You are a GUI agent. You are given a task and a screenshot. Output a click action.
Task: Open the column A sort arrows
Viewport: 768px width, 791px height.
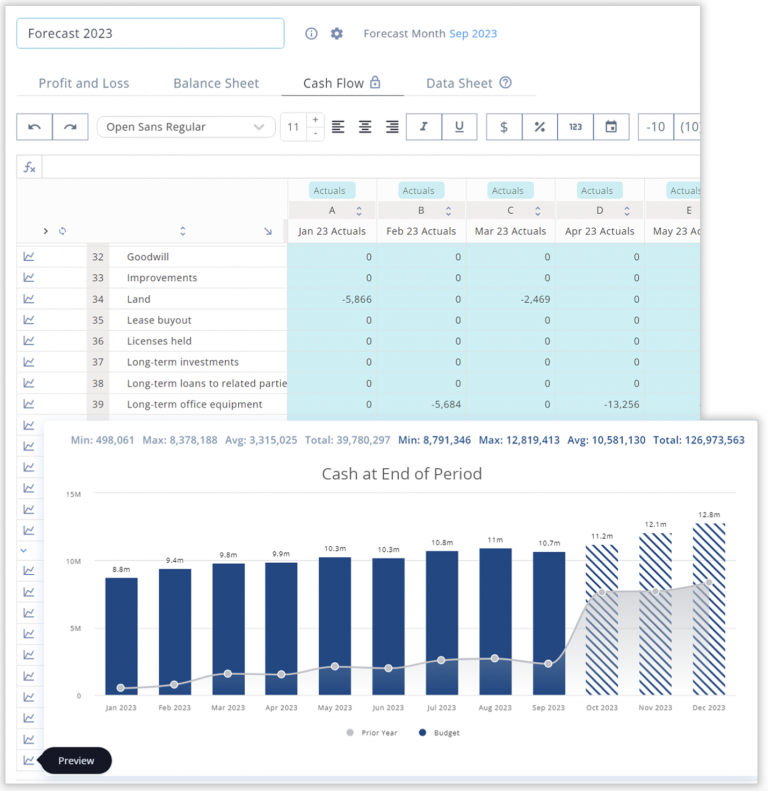[359, 211]
